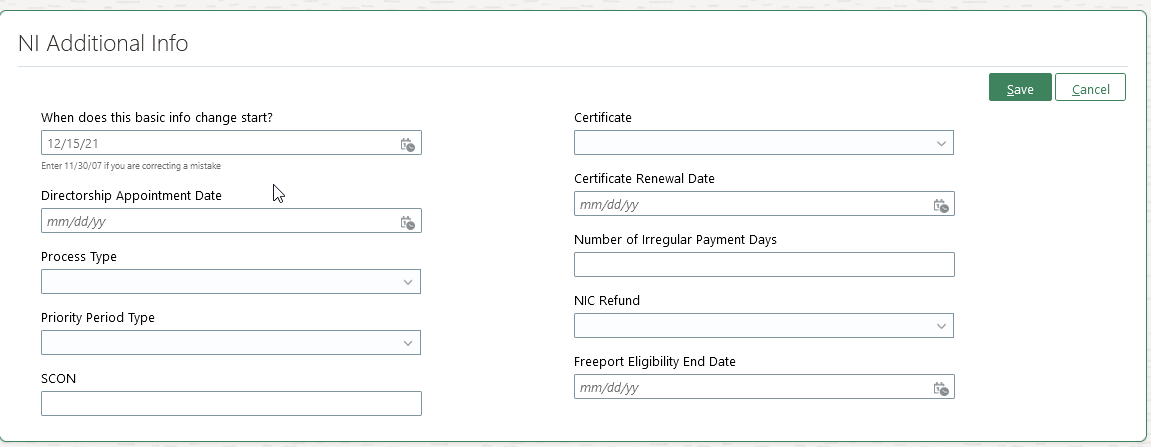1151x447 pixels.
Task: Open Certificate Renewal Date calendar picker
Action: [940, 205]
